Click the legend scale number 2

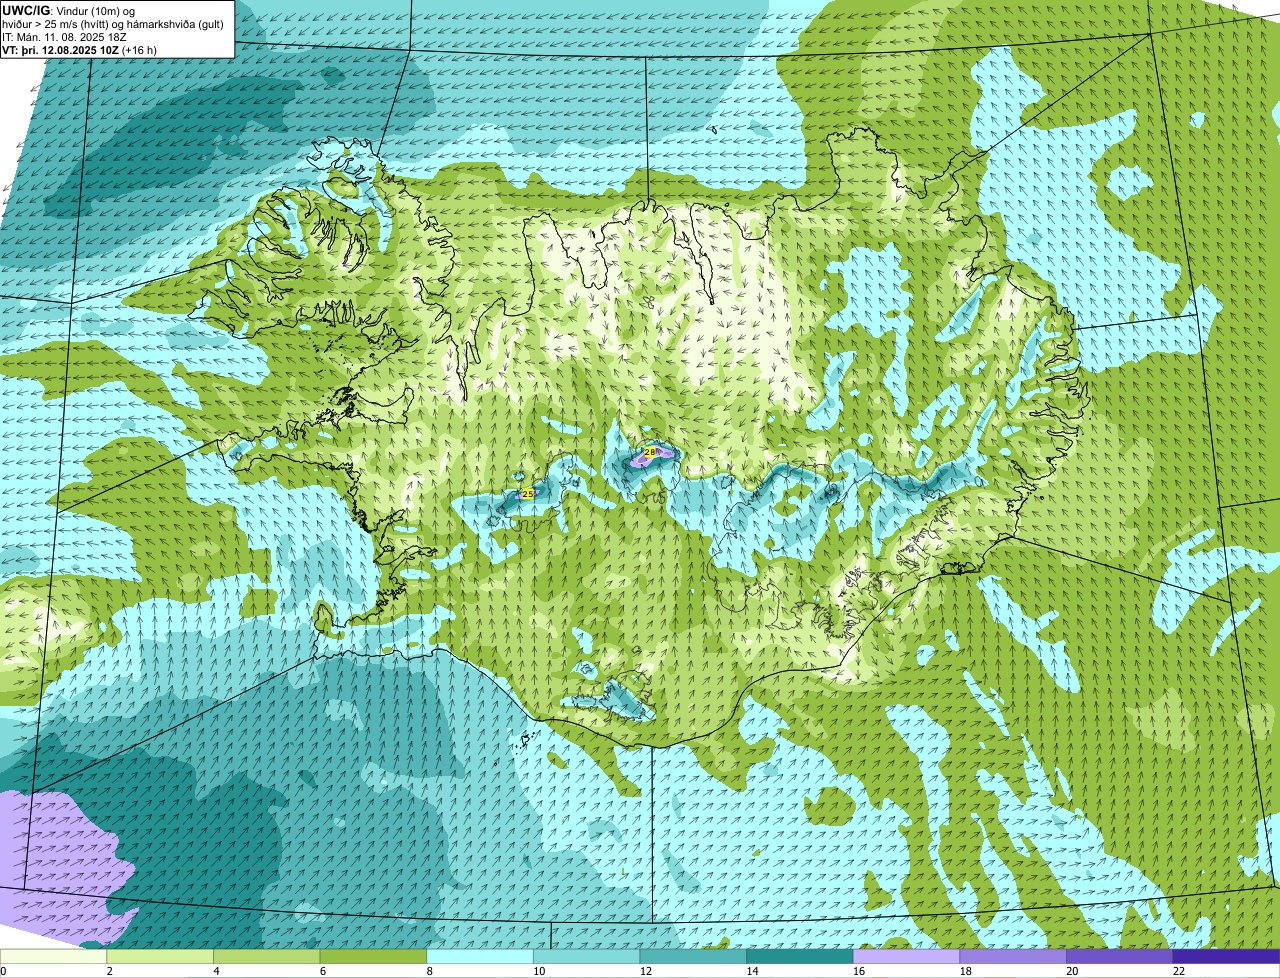(x=109, y=971)
